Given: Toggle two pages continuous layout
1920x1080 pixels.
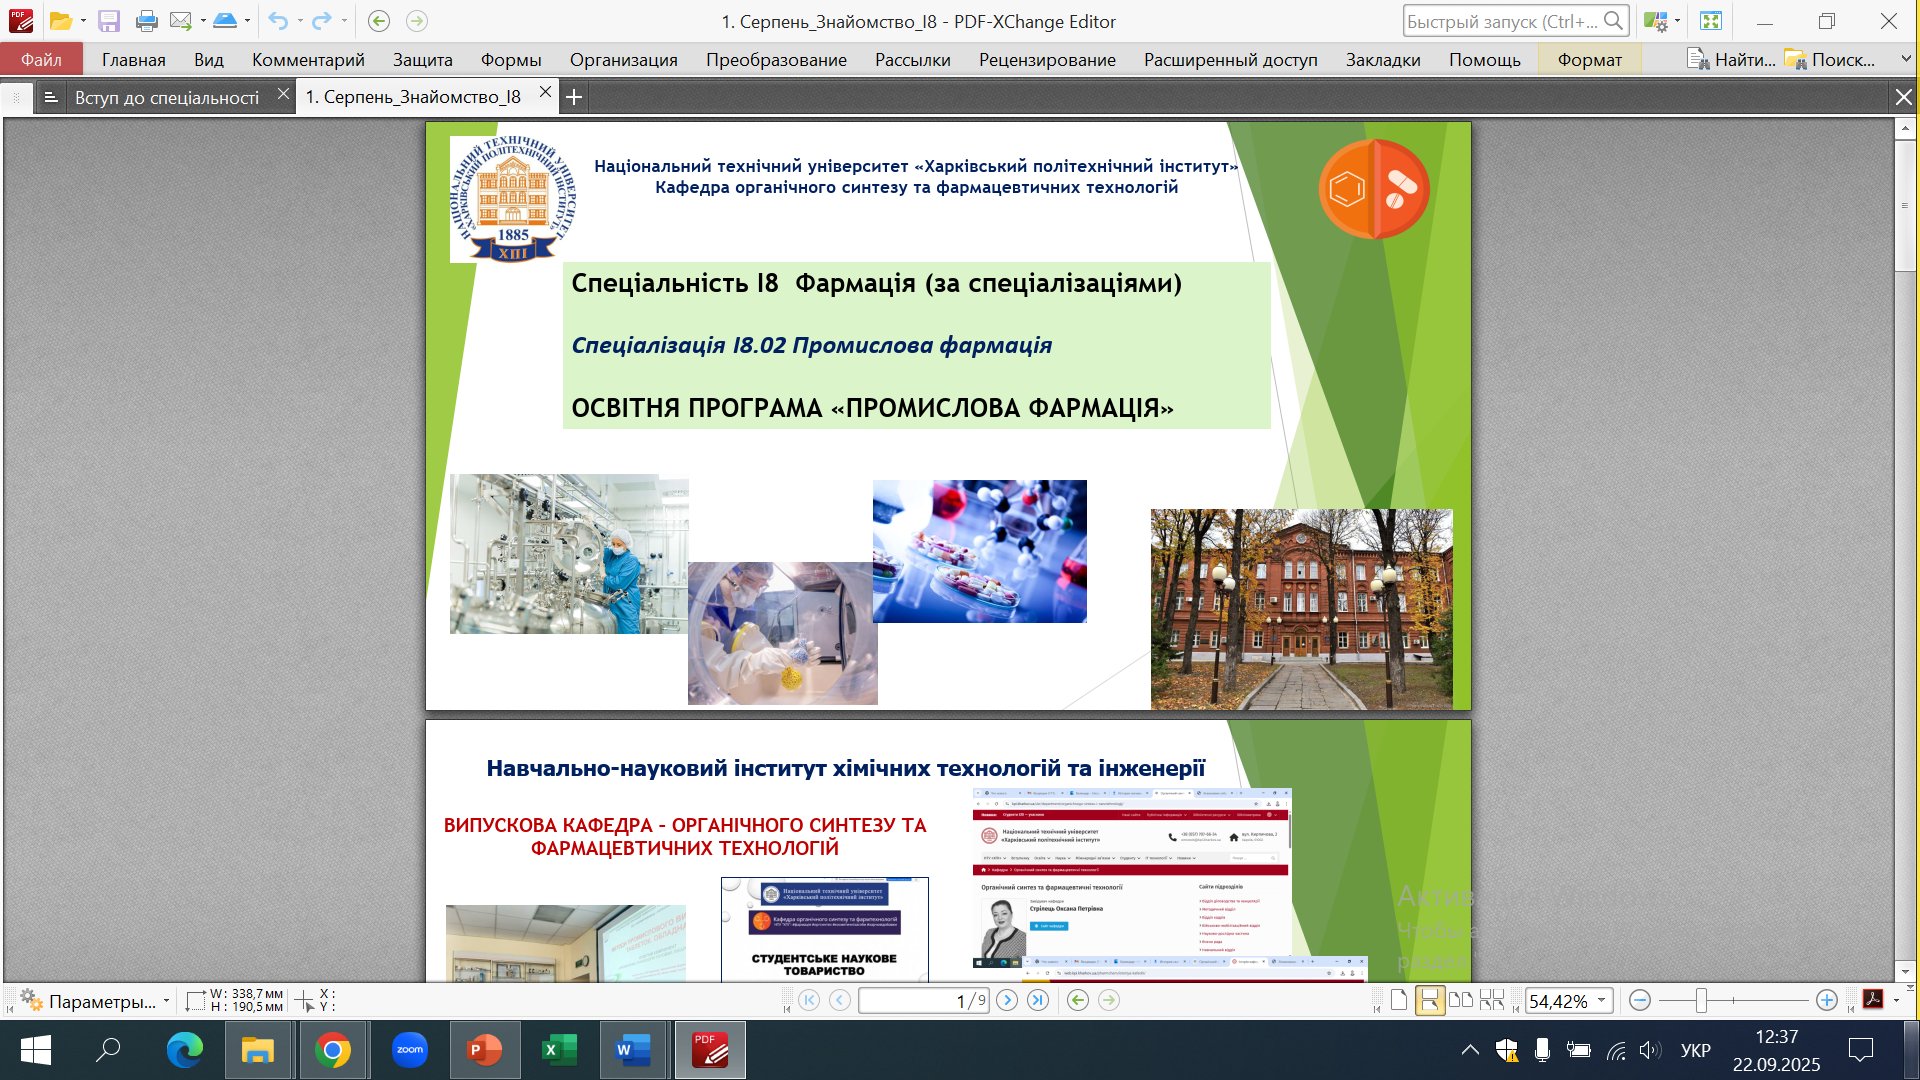Looking at the screenshot, I should [1491, 1001].
